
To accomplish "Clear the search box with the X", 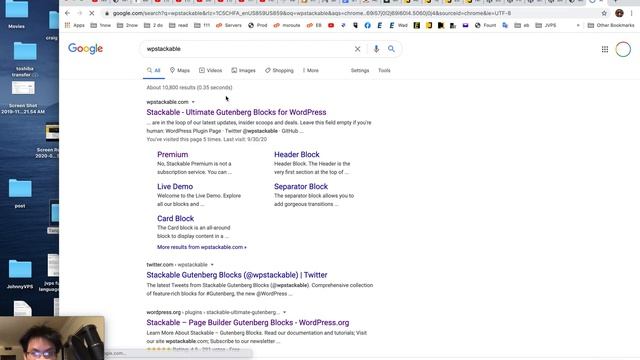I will coord(357,49).
